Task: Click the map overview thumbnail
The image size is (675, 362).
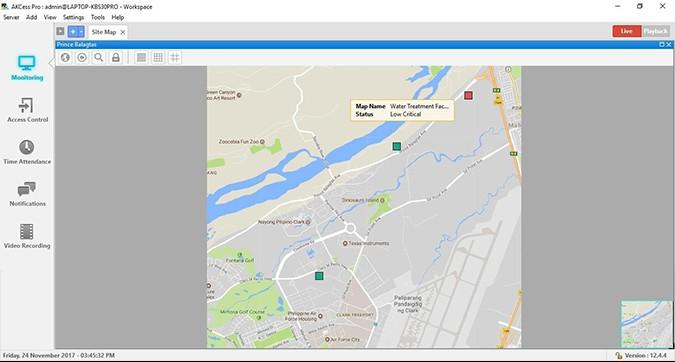Action: [646, 324]
